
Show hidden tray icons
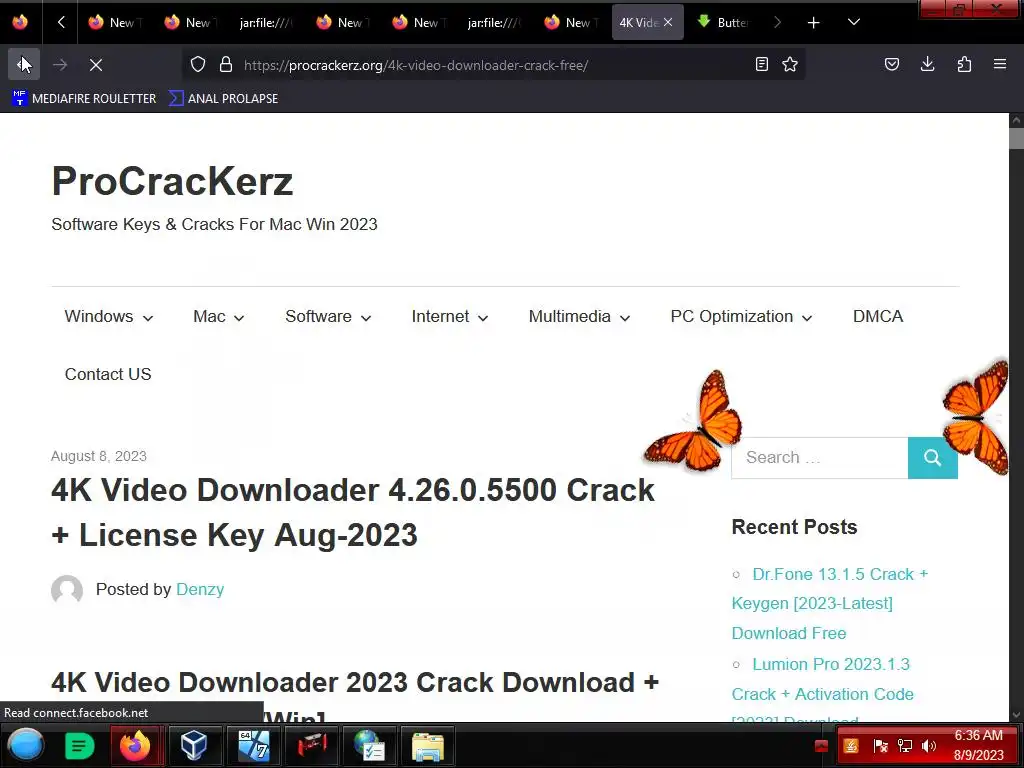[x=822, y=746]
